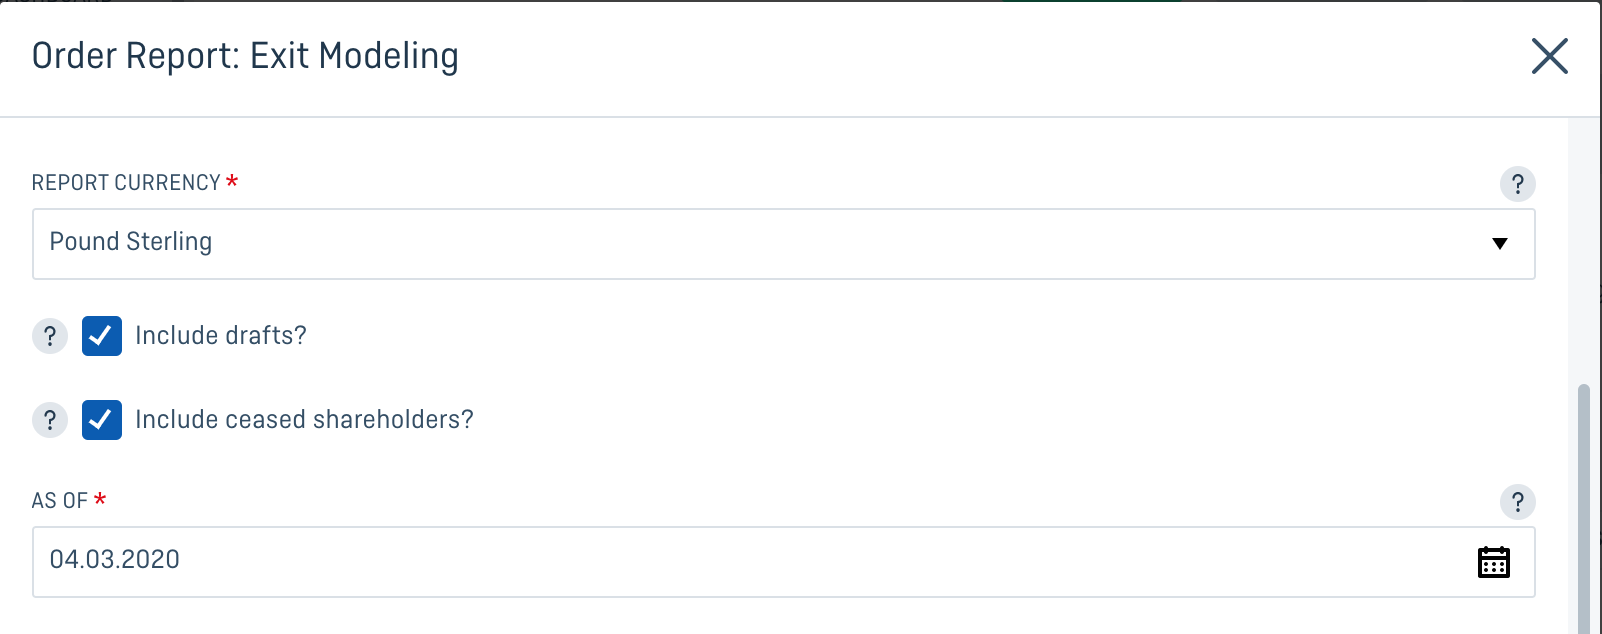1602x634 pixels.
Task: Expand the Pound Sterling currency selector
Action: point(783,244)
